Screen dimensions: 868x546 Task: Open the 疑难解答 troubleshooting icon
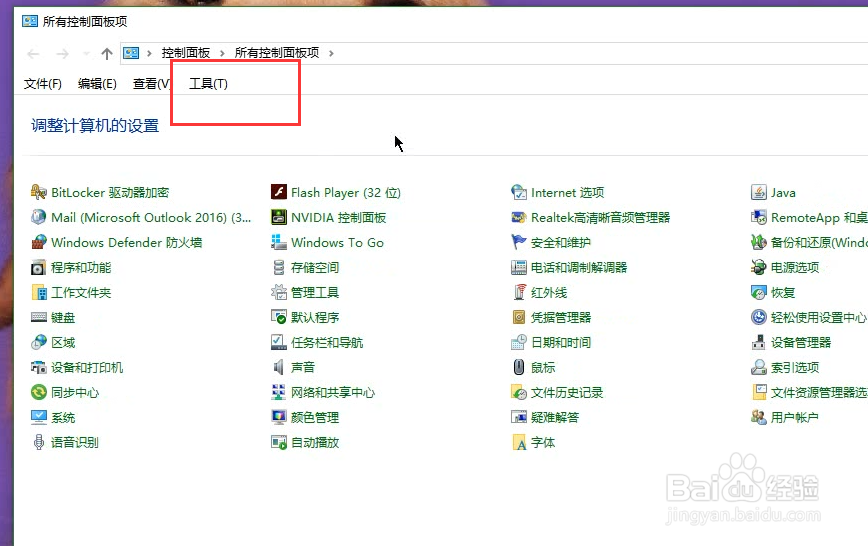(x=519, y=417)
